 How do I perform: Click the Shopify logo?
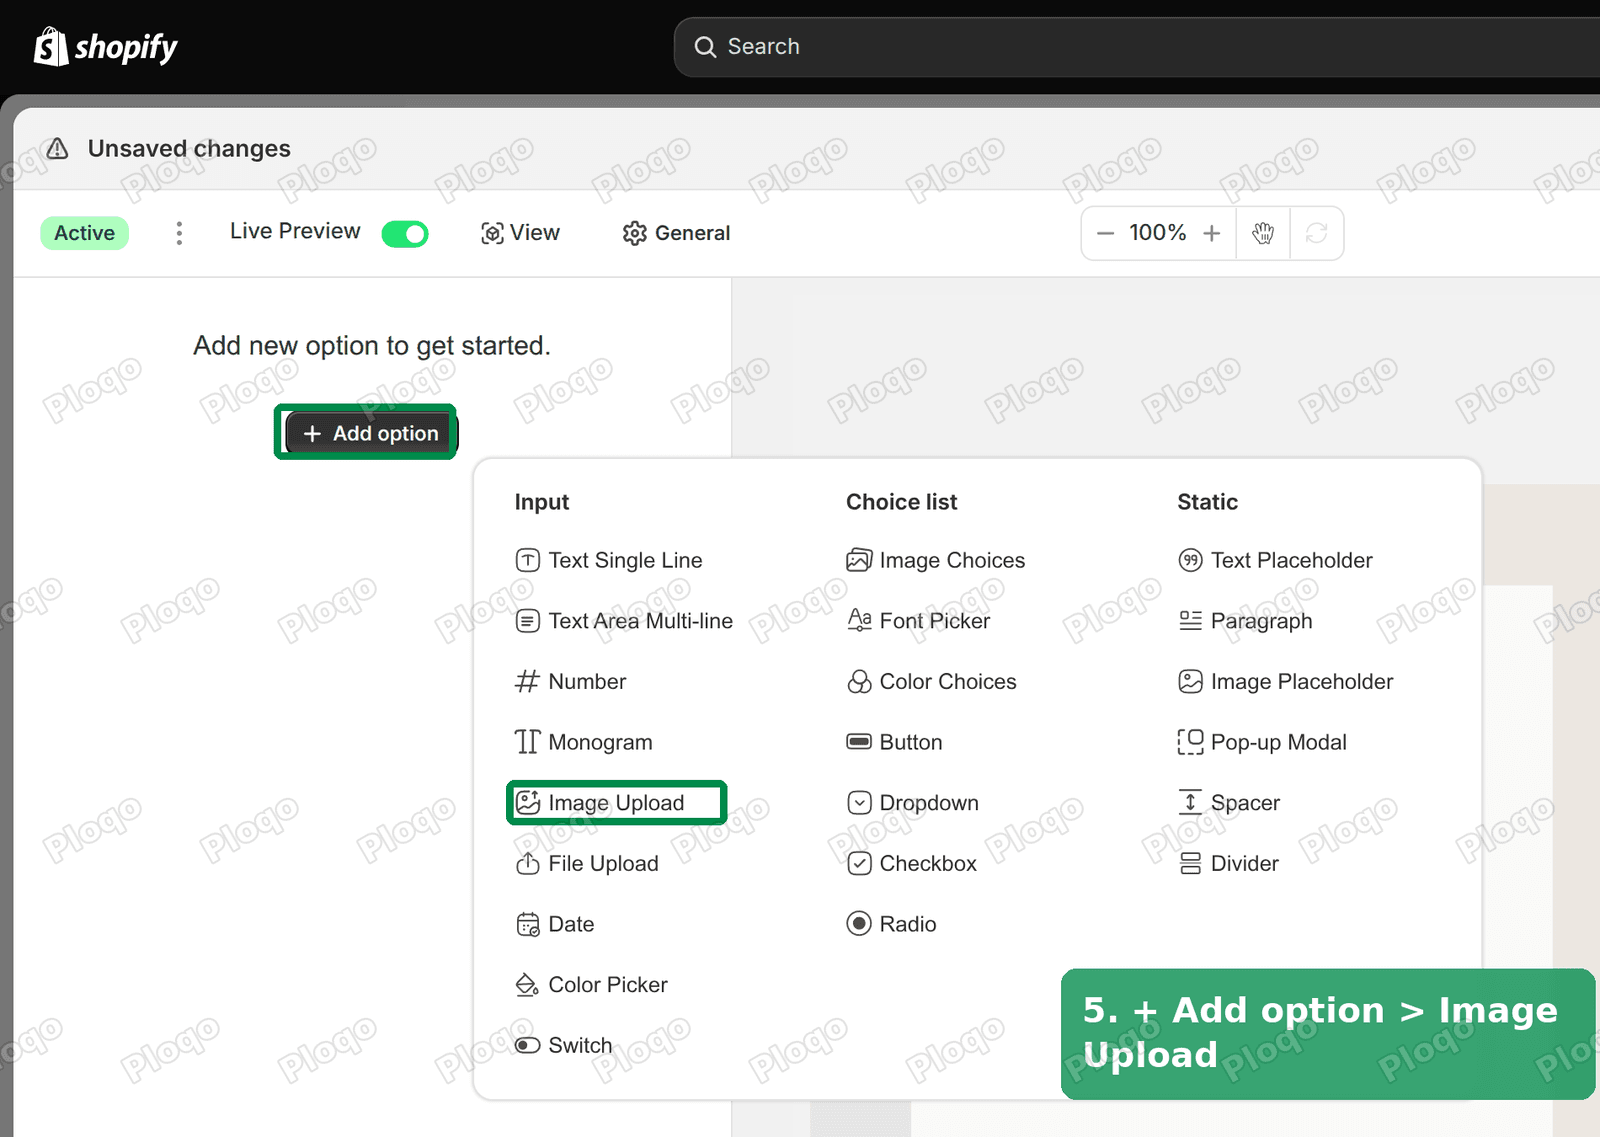click(106, 46)
